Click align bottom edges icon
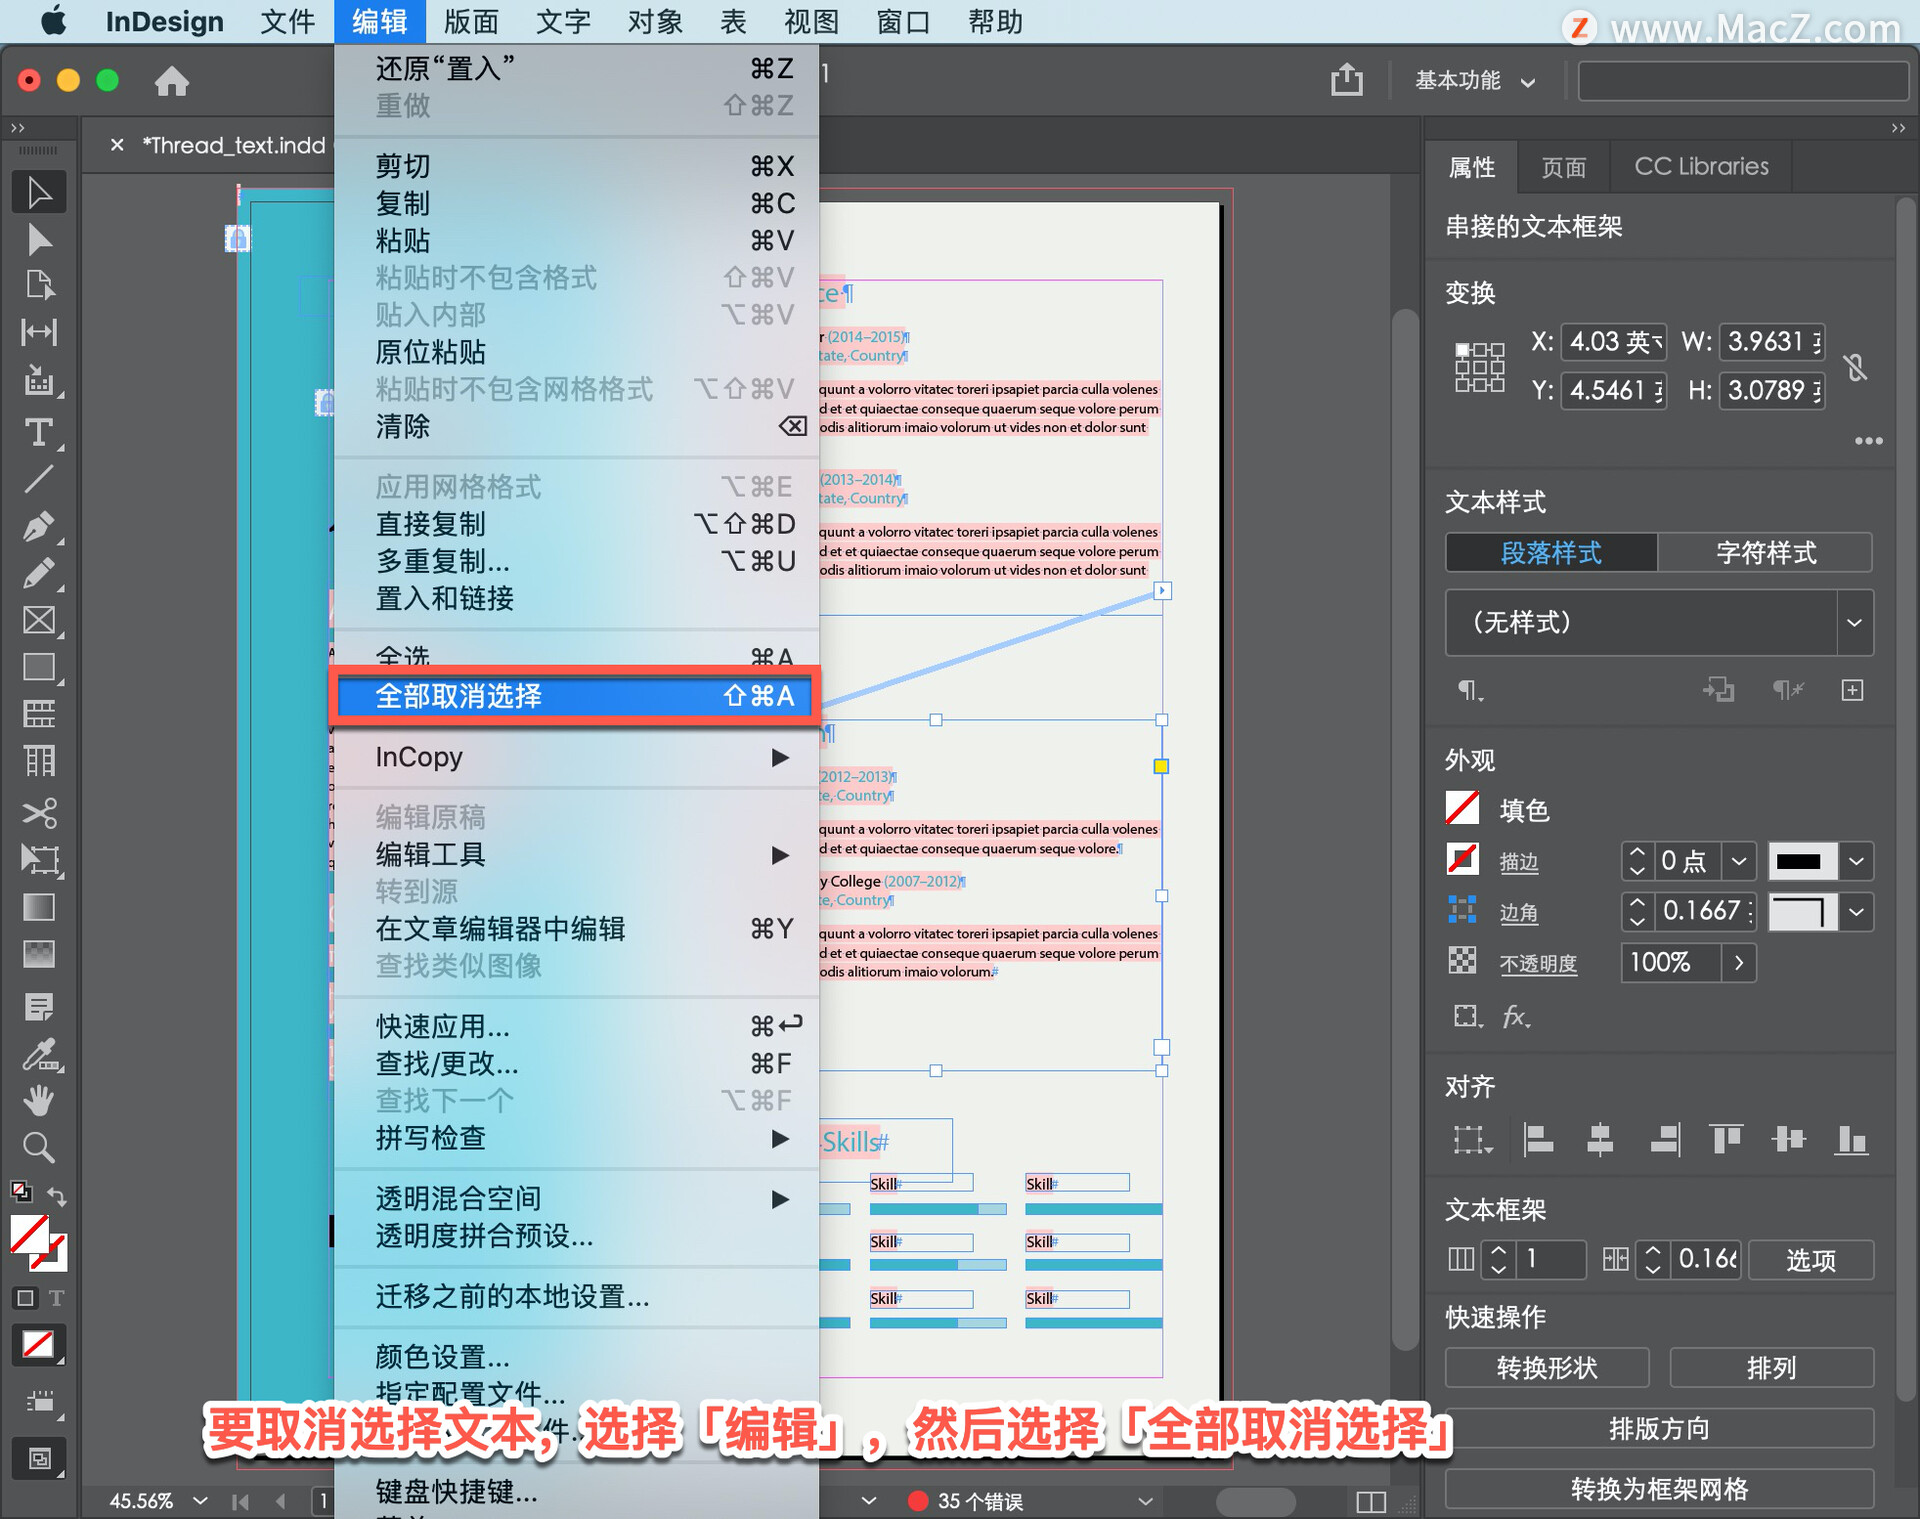Image resolution: width=1920 pixels, height=1519 pixels. click(x=1851, y=1139)
